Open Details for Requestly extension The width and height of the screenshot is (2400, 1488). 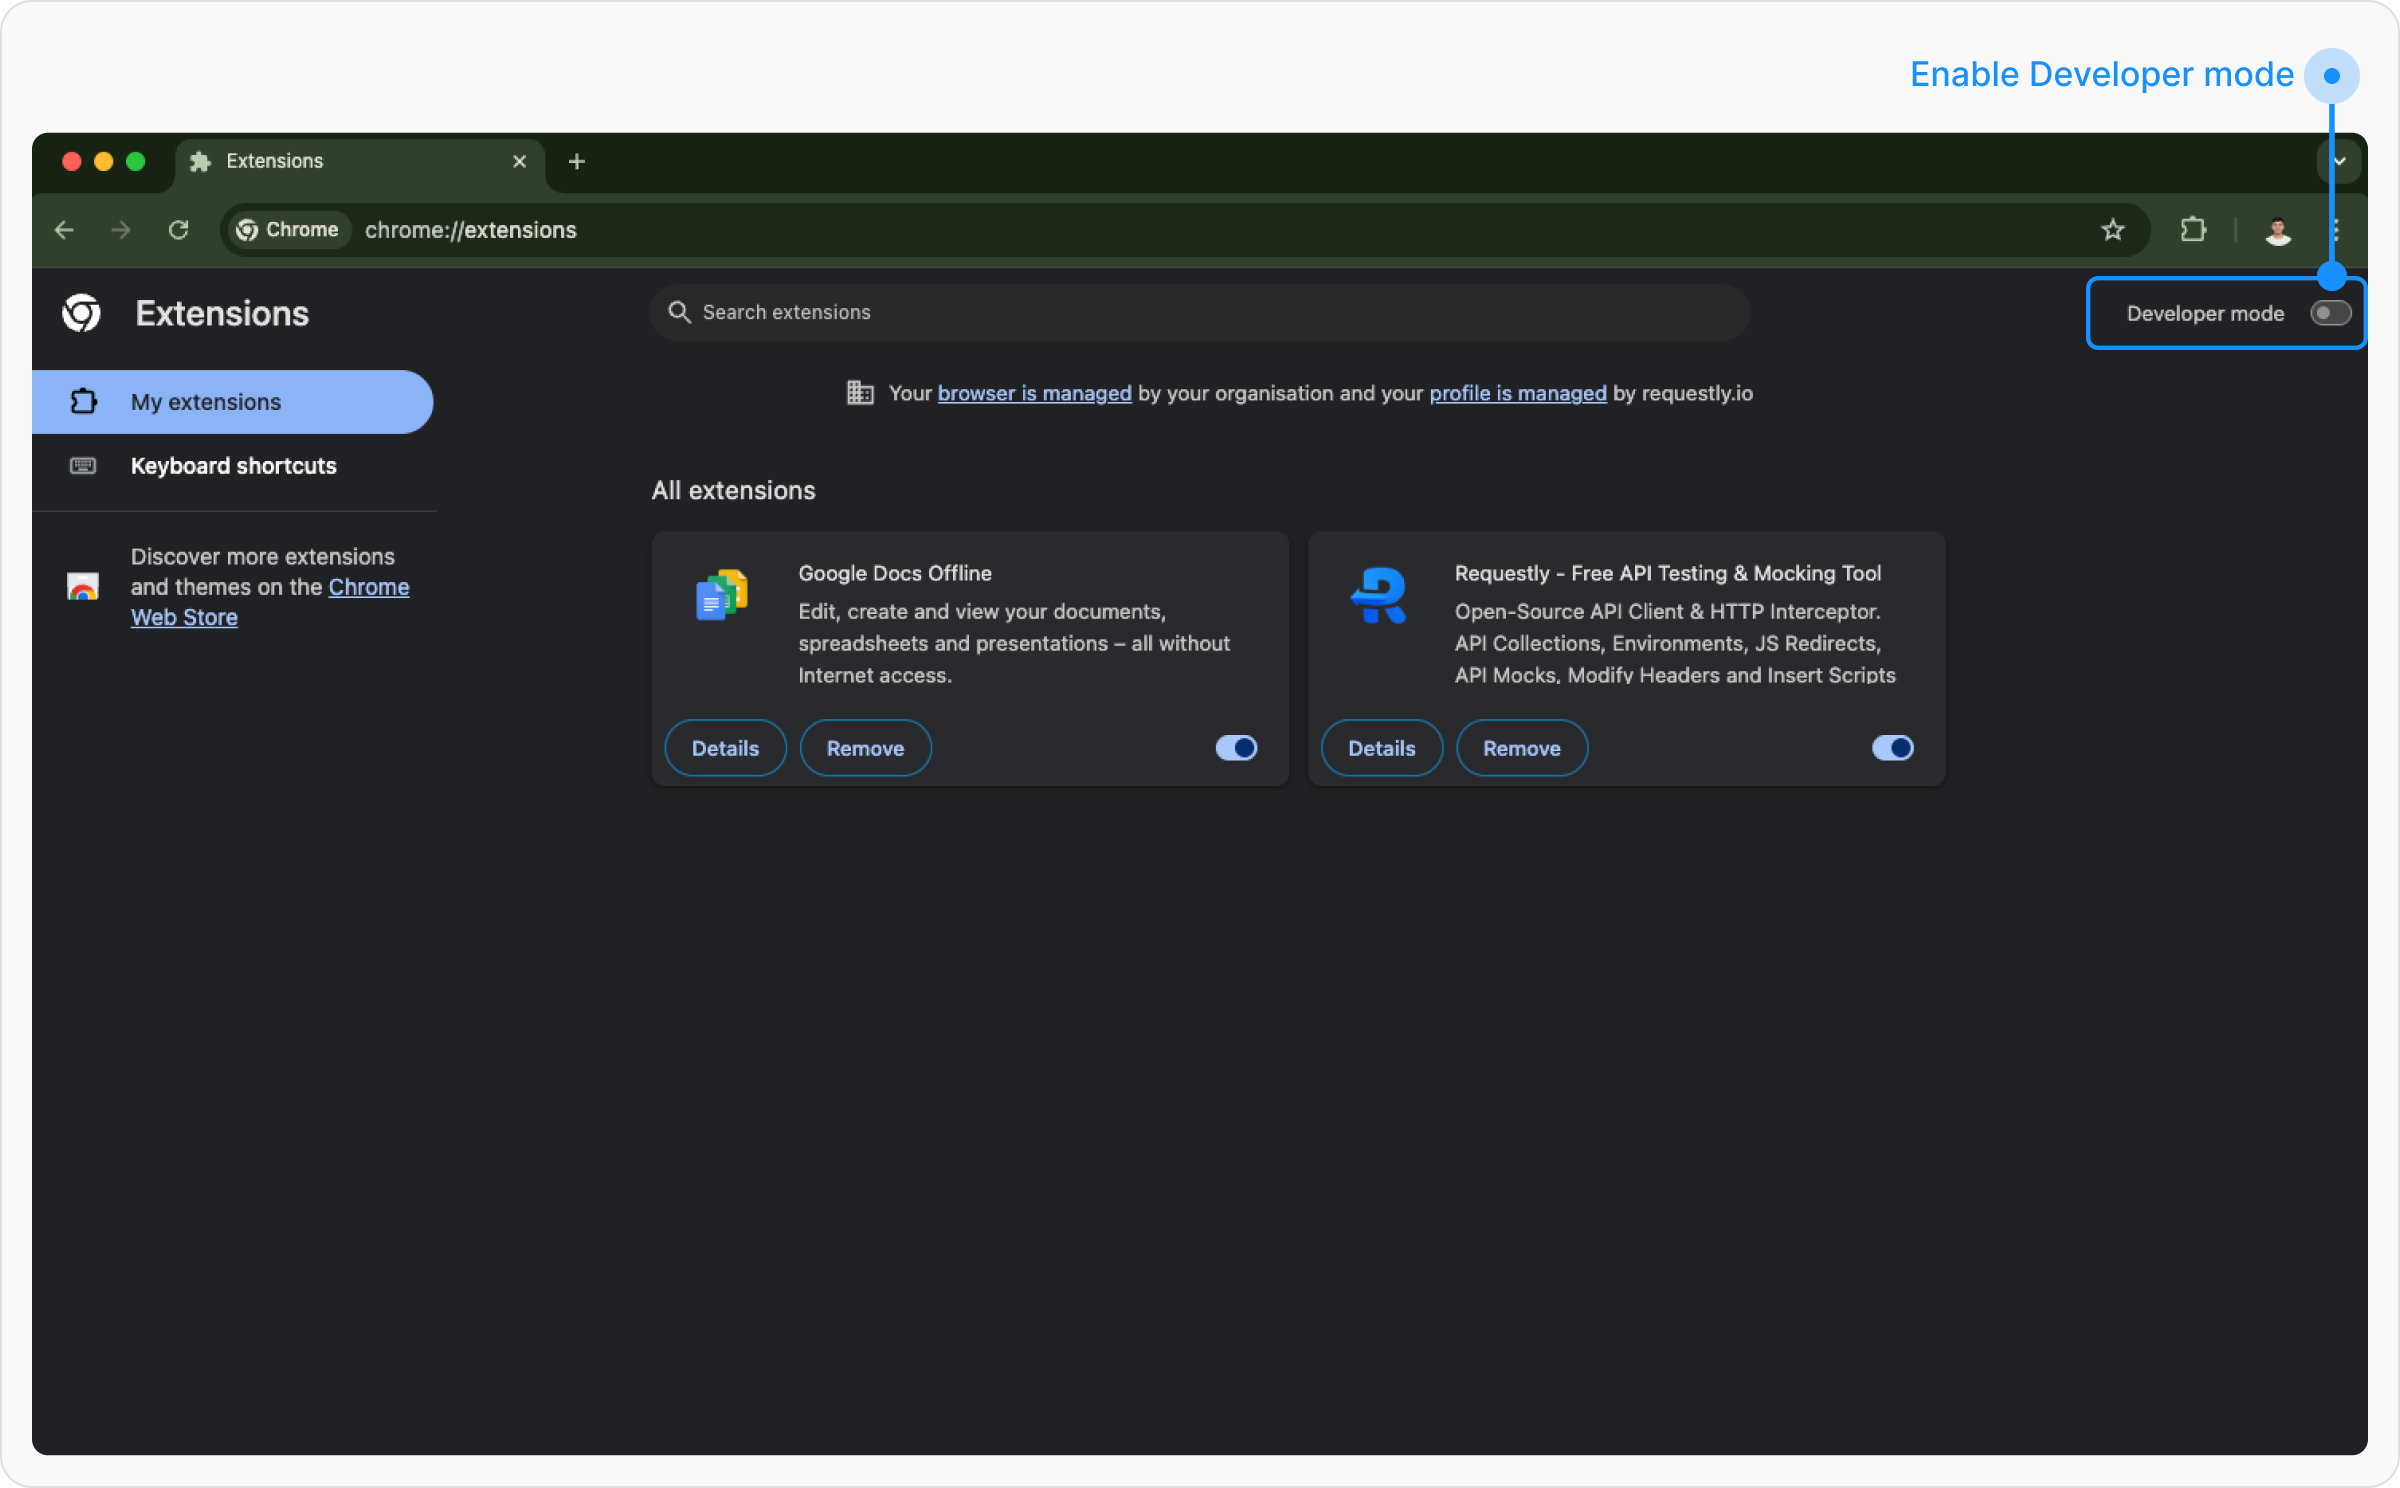click(1381, 748)
